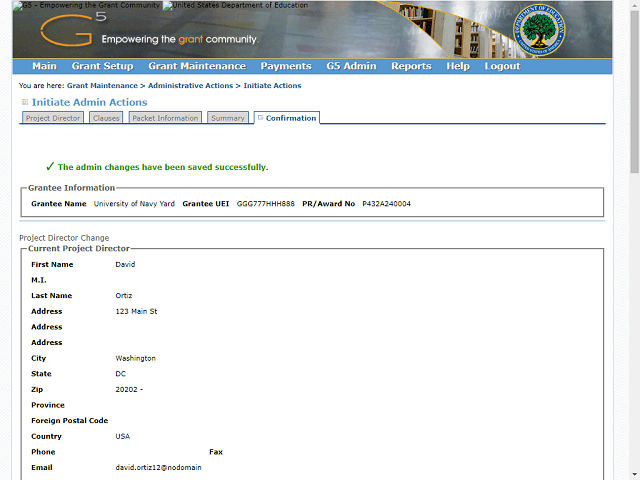Viewport: 640px width, 480px height.
Task: Click the Project Director Change label
Action: pos(64,238)
